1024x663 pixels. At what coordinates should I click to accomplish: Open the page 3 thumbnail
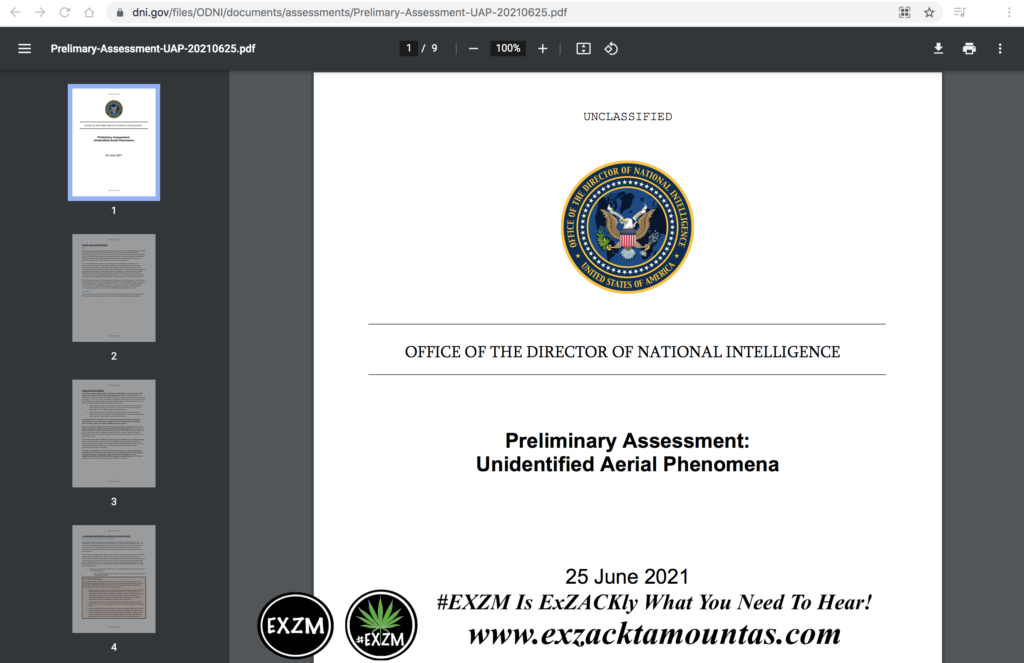pos(114,433)
